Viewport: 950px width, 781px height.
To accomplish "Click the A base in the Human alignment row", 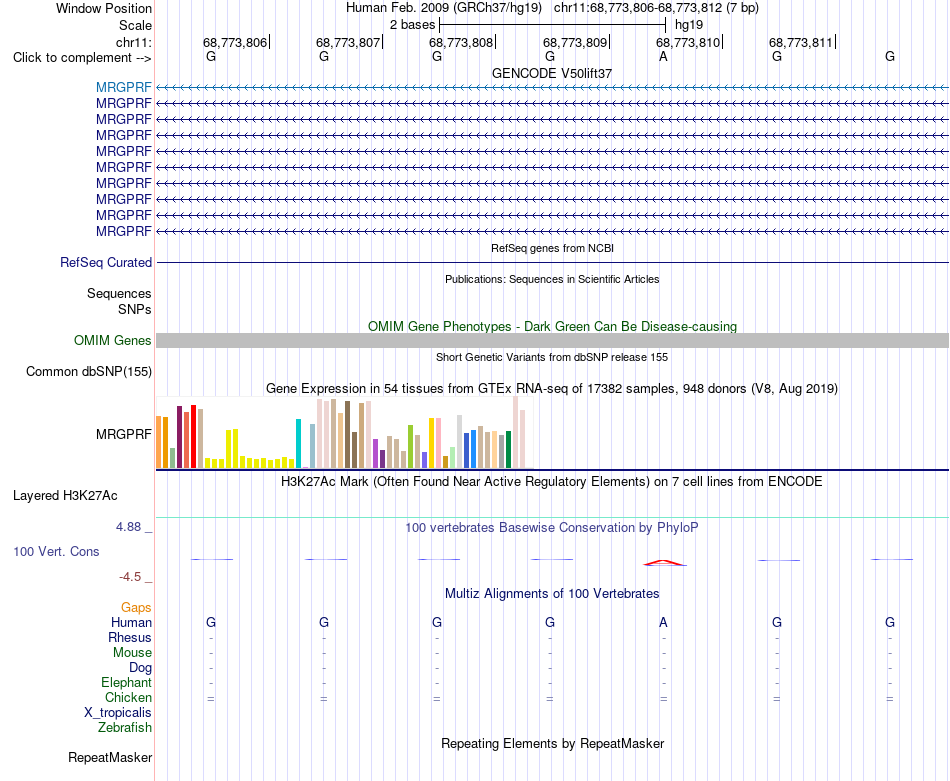I will [x=663, y=622].
